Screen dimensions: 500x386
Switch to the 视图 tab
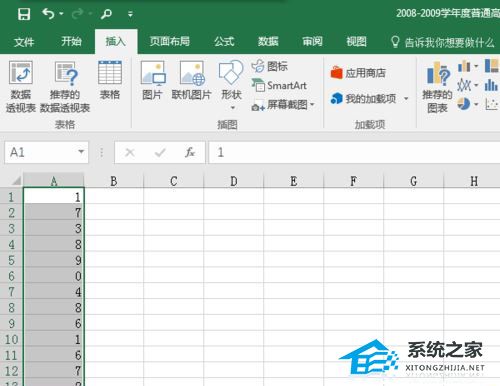356,41
